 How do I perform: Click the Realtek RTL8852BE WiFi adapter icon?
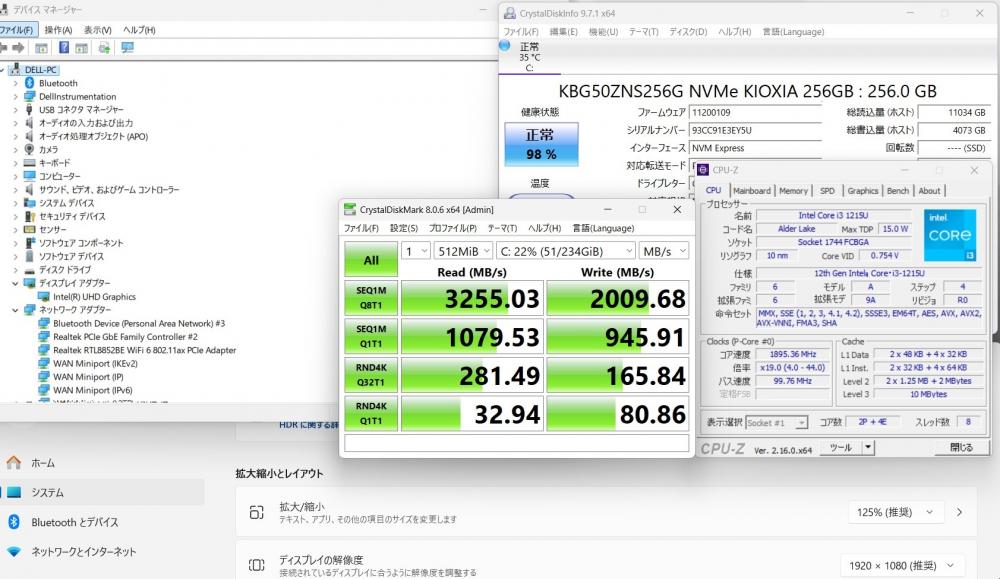point(44,350)
